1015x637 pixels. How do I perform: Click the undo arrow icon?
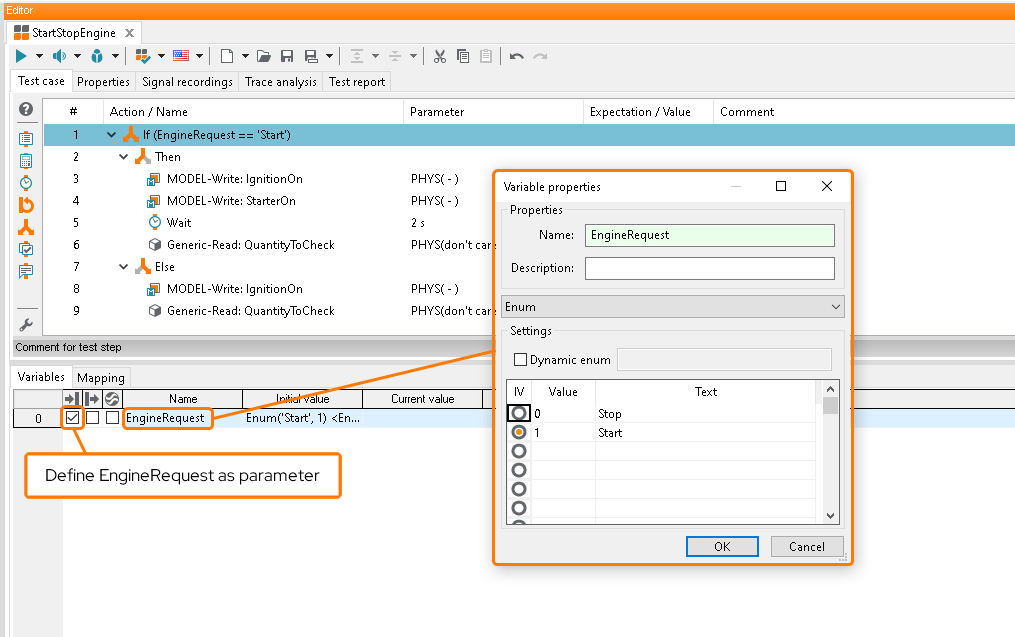pyautogui.click(x=517, y=56)
